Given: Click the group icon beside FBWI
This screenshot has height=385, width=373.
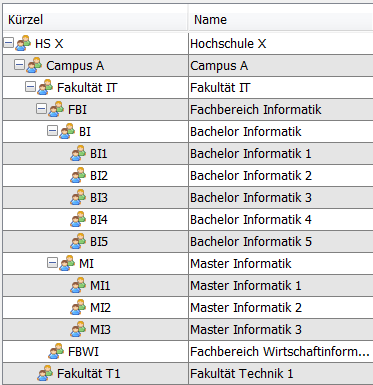Looking at the screenshot, I should click(x=56, y=351).
